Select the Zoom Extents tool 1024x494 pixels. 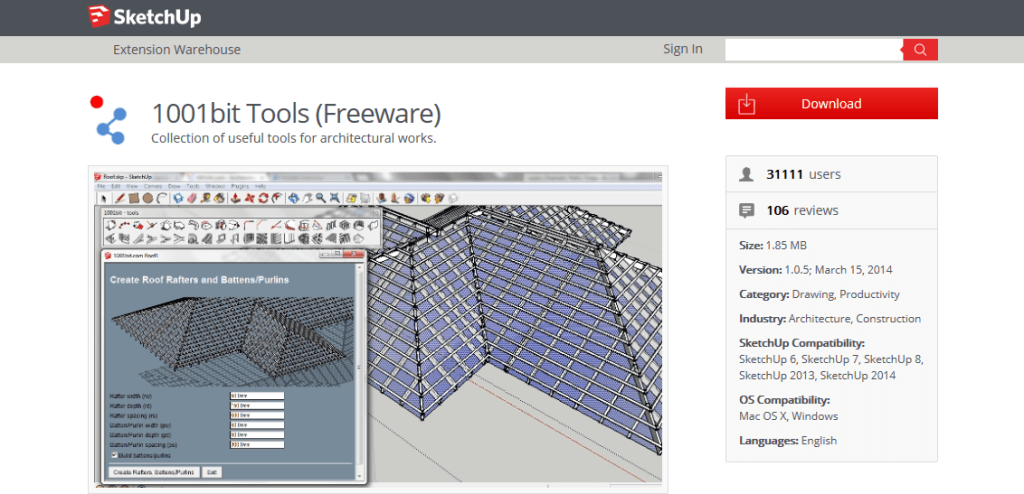(x=334, y=198)
